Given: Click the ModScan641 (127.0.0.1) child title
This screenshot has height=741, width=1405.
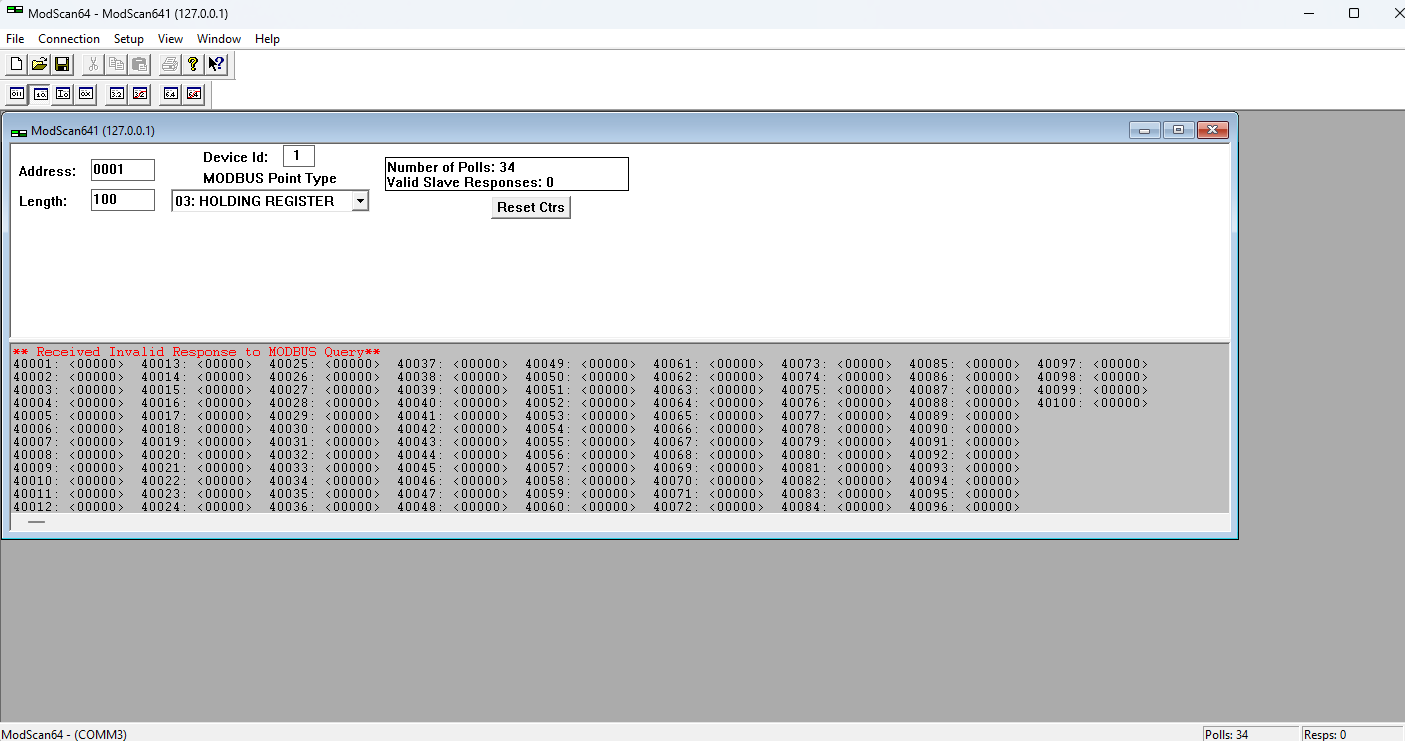Looking at the screenshot, I should [93, 131].
